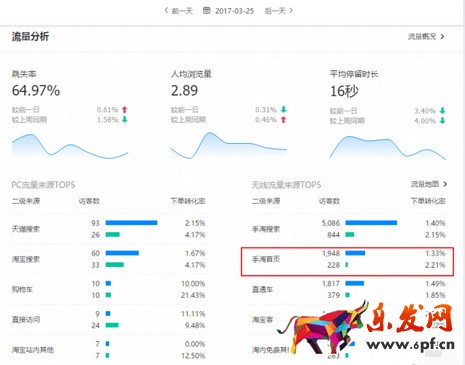Select the 手淘首页 source row label
This screenshot has width=465, height=365.
click(266, 259)
